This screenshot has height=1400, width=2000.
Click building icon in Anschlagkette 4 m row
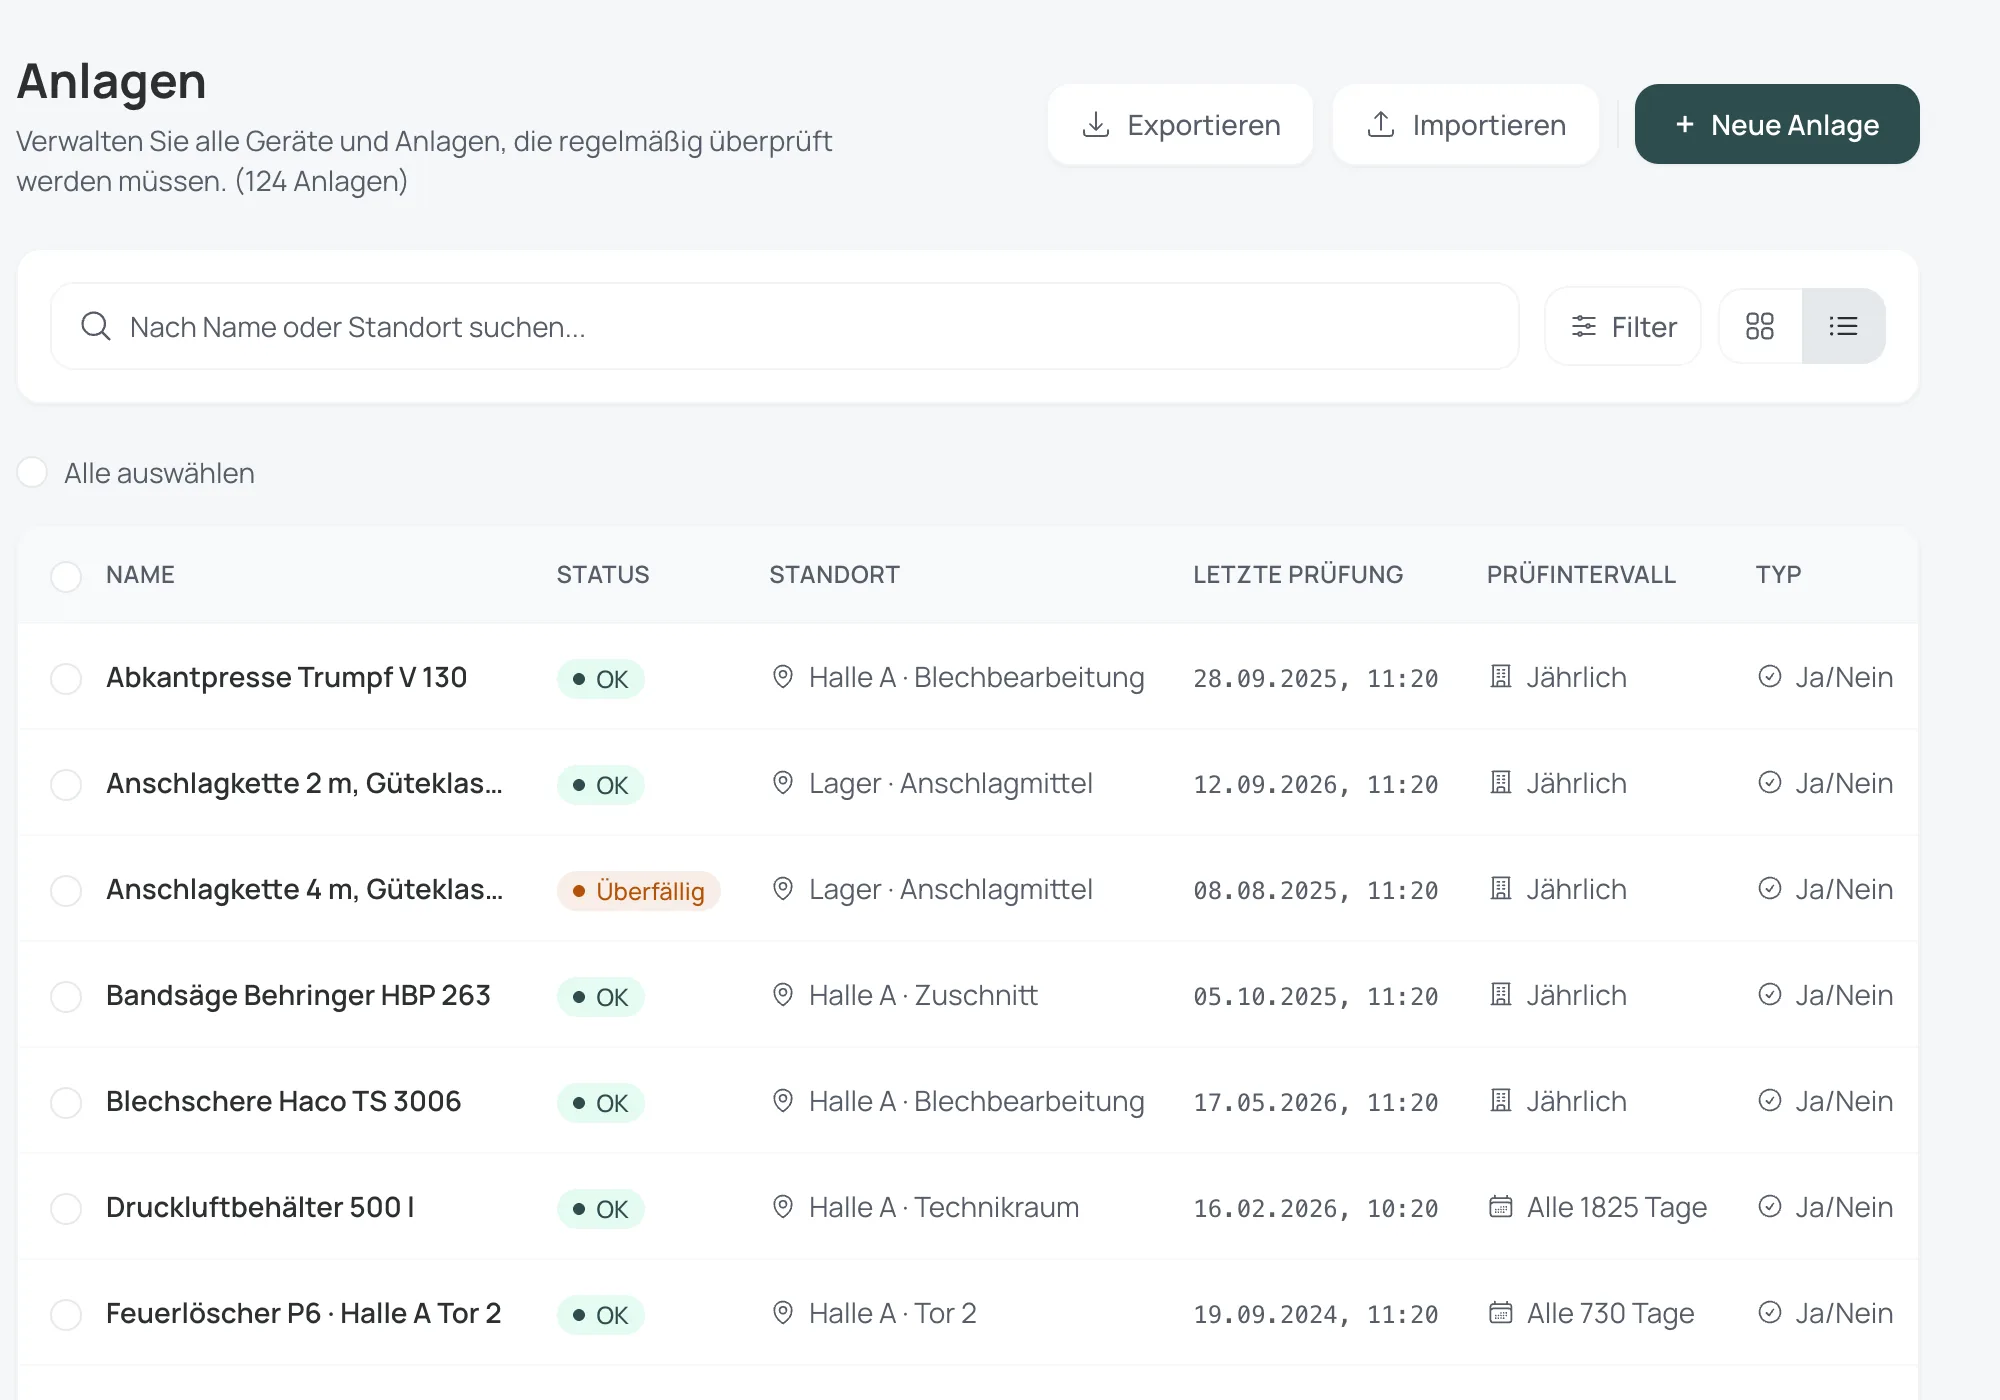[1500, 889]
